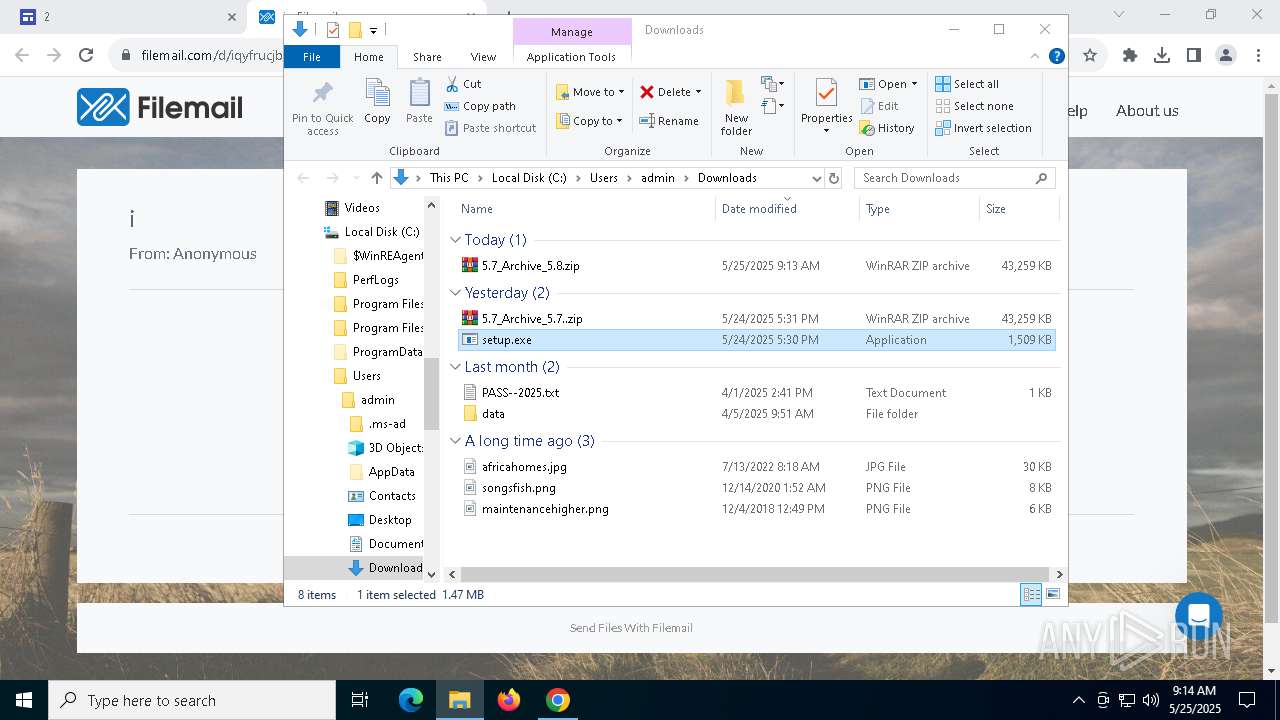Open Filemail chat bubble
The height and width of the screenshot is (720, 1280).
(1199, 616)
